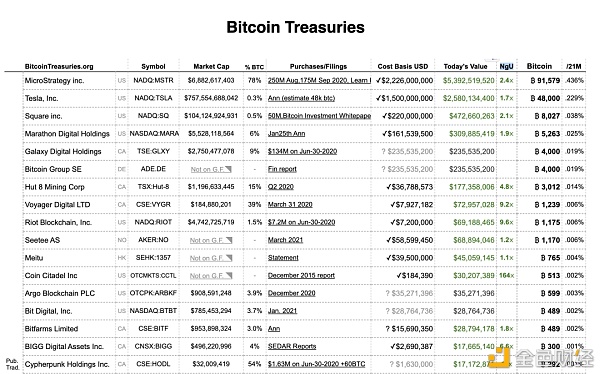Screen dimensions: 600x374
Task: Open Voyager Digital 'March 31 2020' filing
Action: 290,205
